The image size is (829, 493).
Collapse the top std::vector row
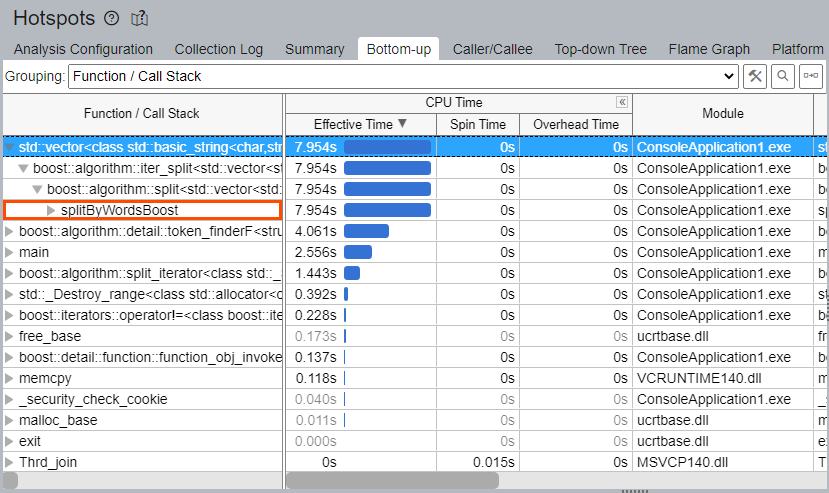click(x=10, y=147)
